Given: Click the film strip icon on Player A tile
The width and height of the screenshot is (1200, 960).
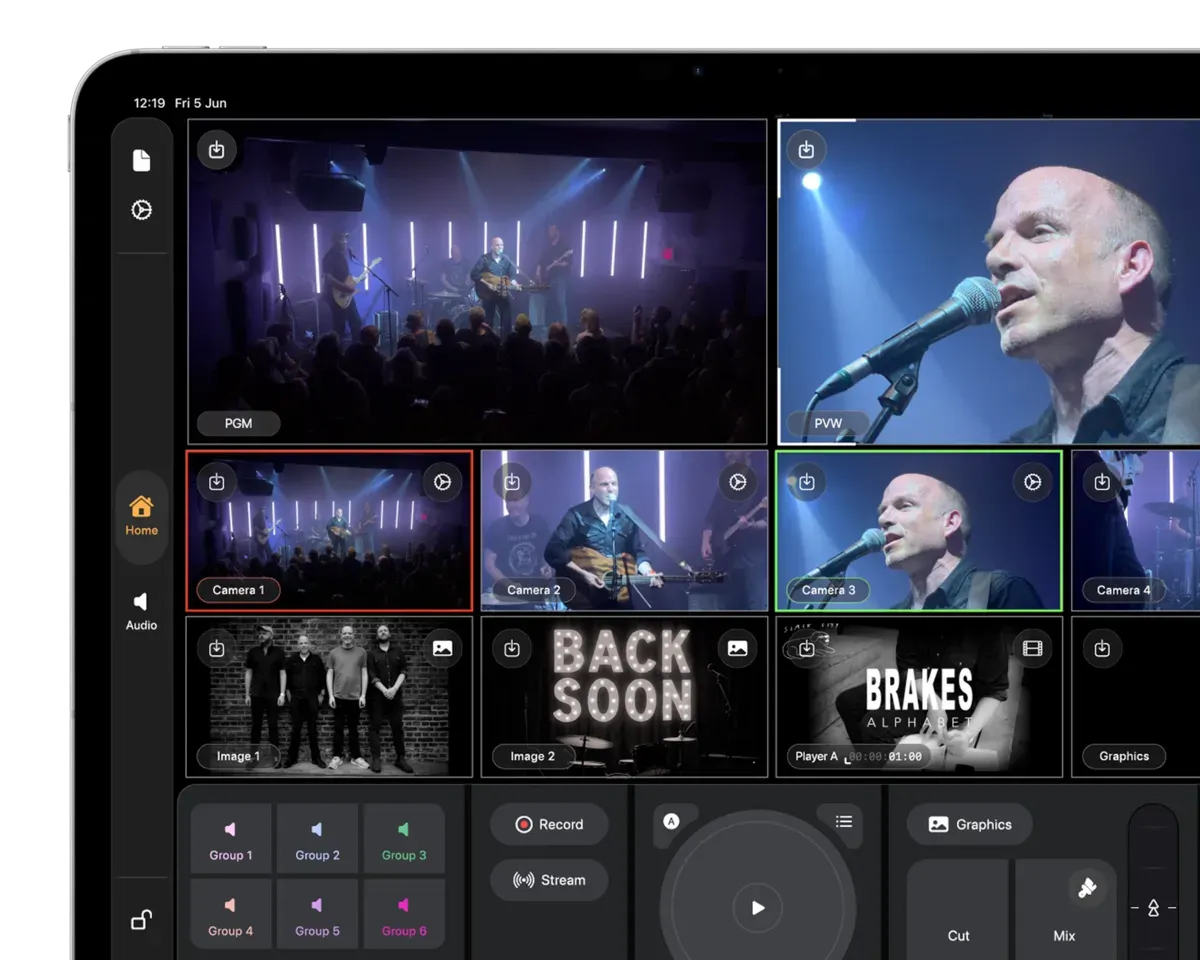Looking at the screenshot, I should click(x=1032, y=648).
